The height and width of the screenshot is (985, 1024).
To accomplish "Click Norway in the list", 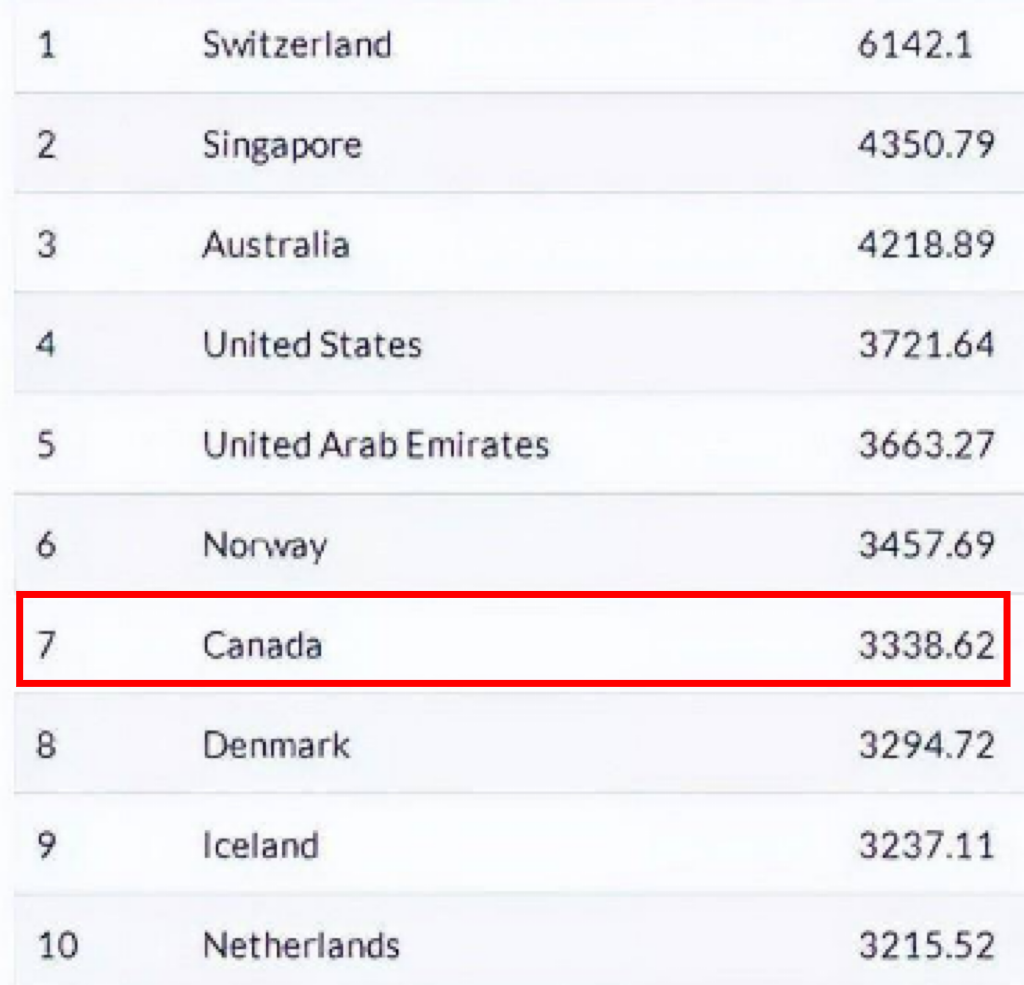I will (x=264, y=546).
